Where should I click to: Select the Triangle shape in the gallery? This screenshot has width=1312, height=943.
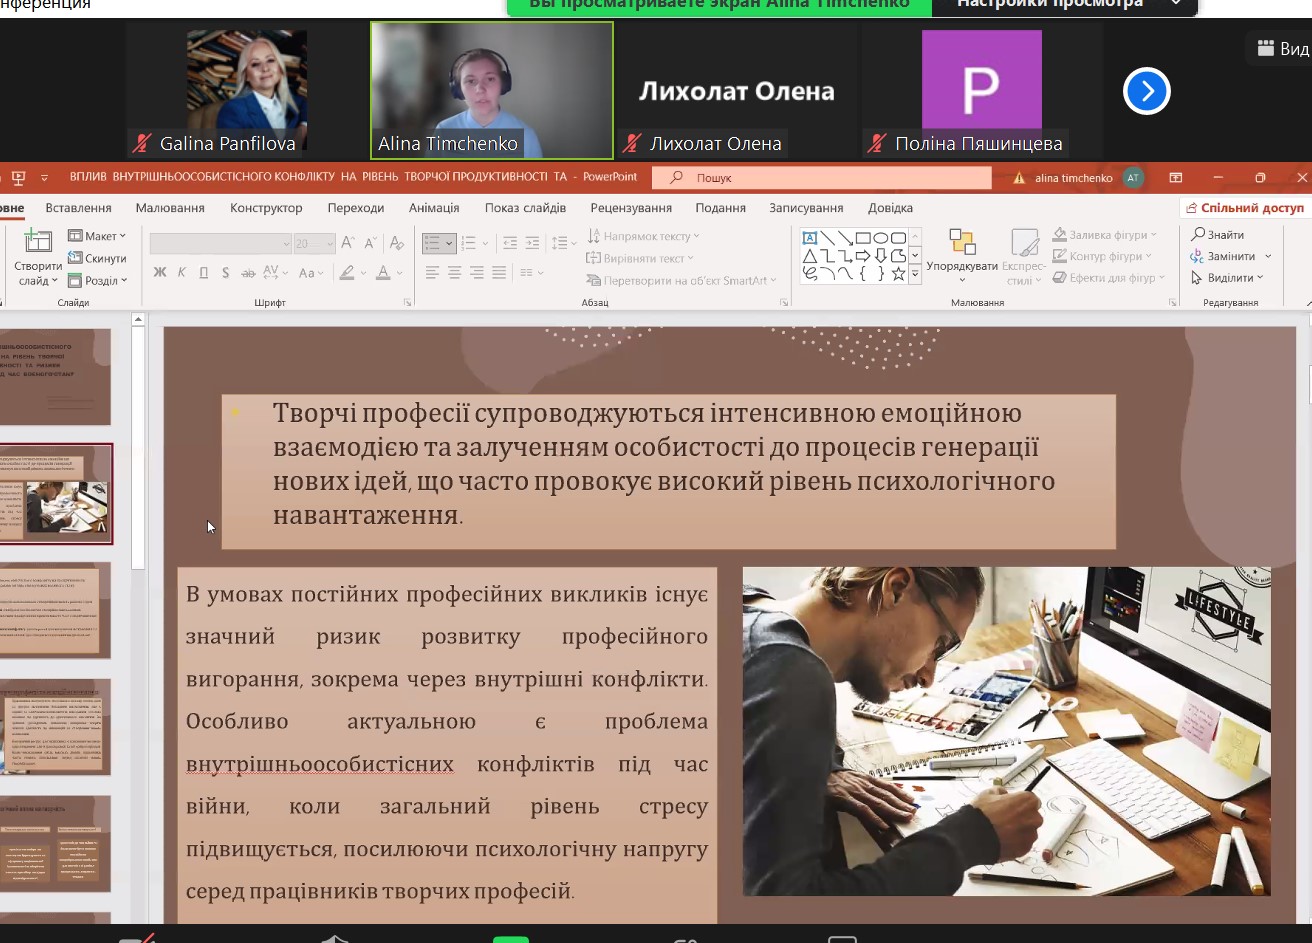pos(810,256)
